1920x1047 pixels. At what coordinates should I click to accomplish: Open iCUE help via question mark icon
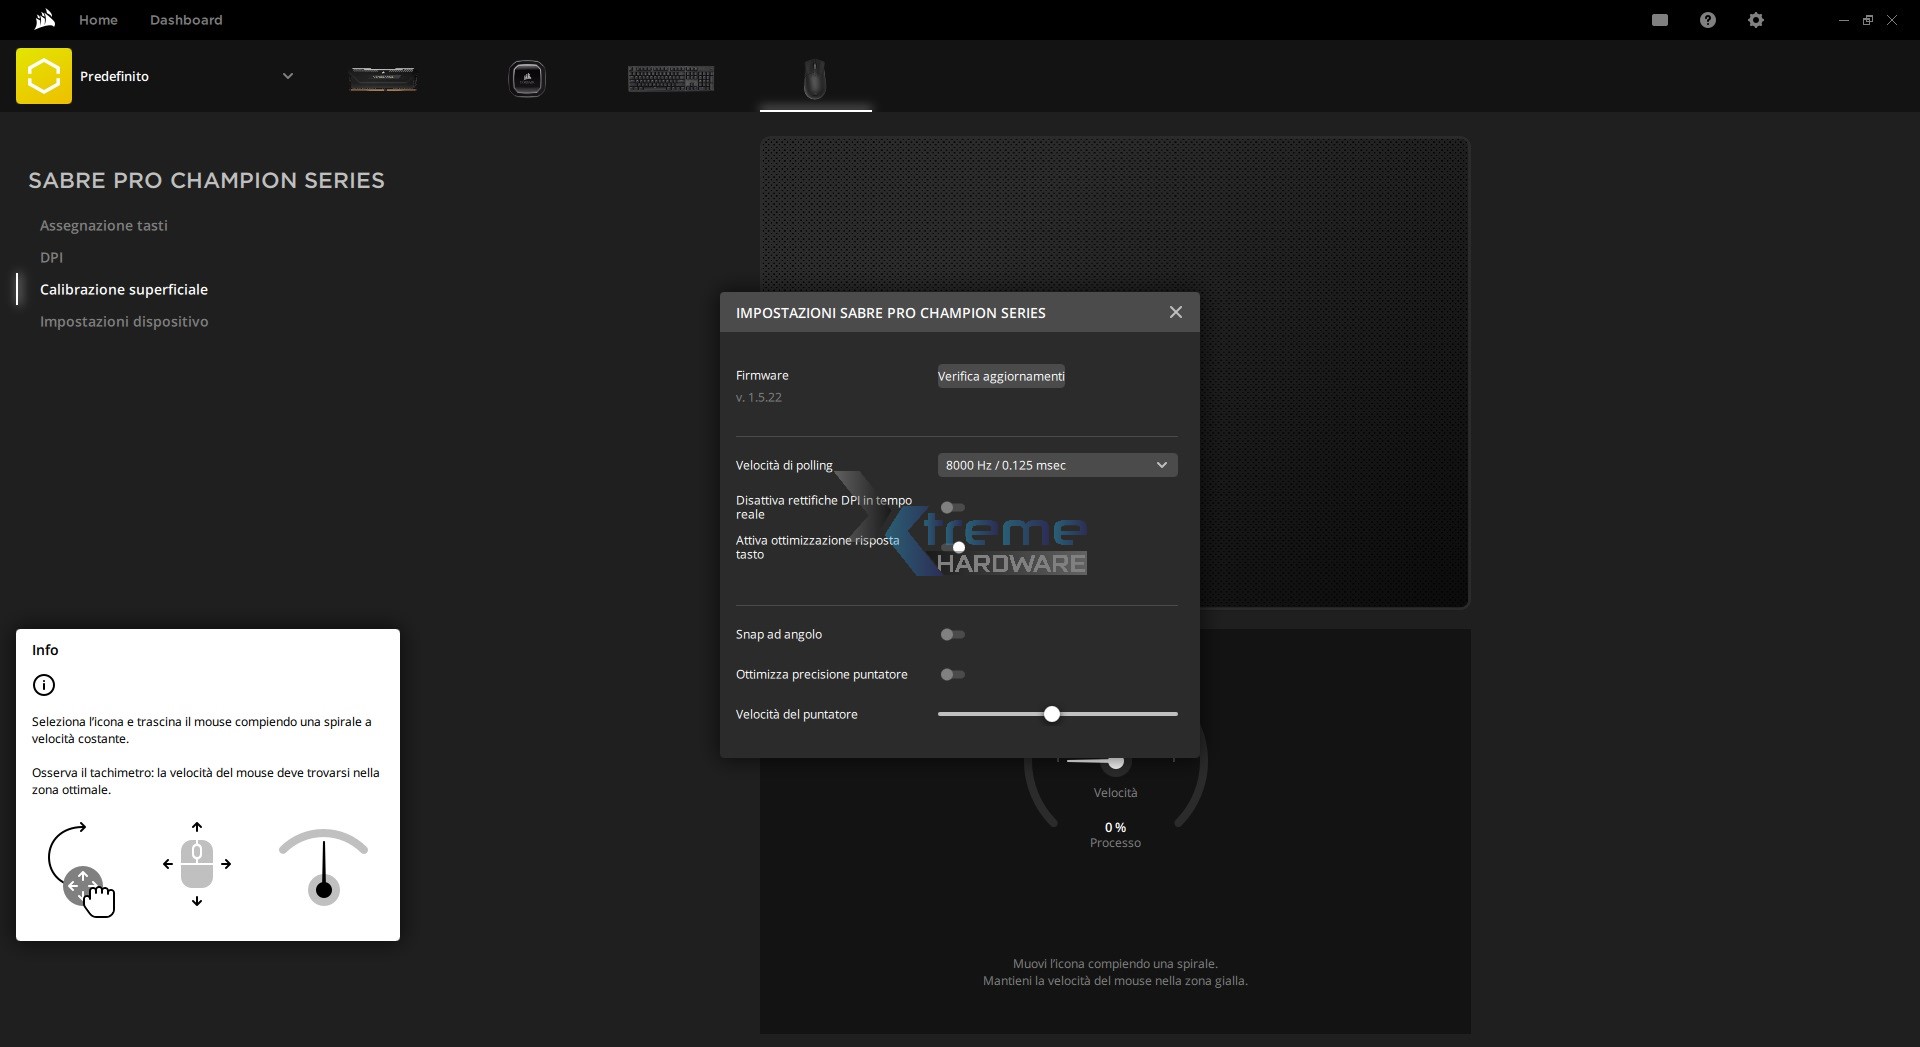point(1708,19)
